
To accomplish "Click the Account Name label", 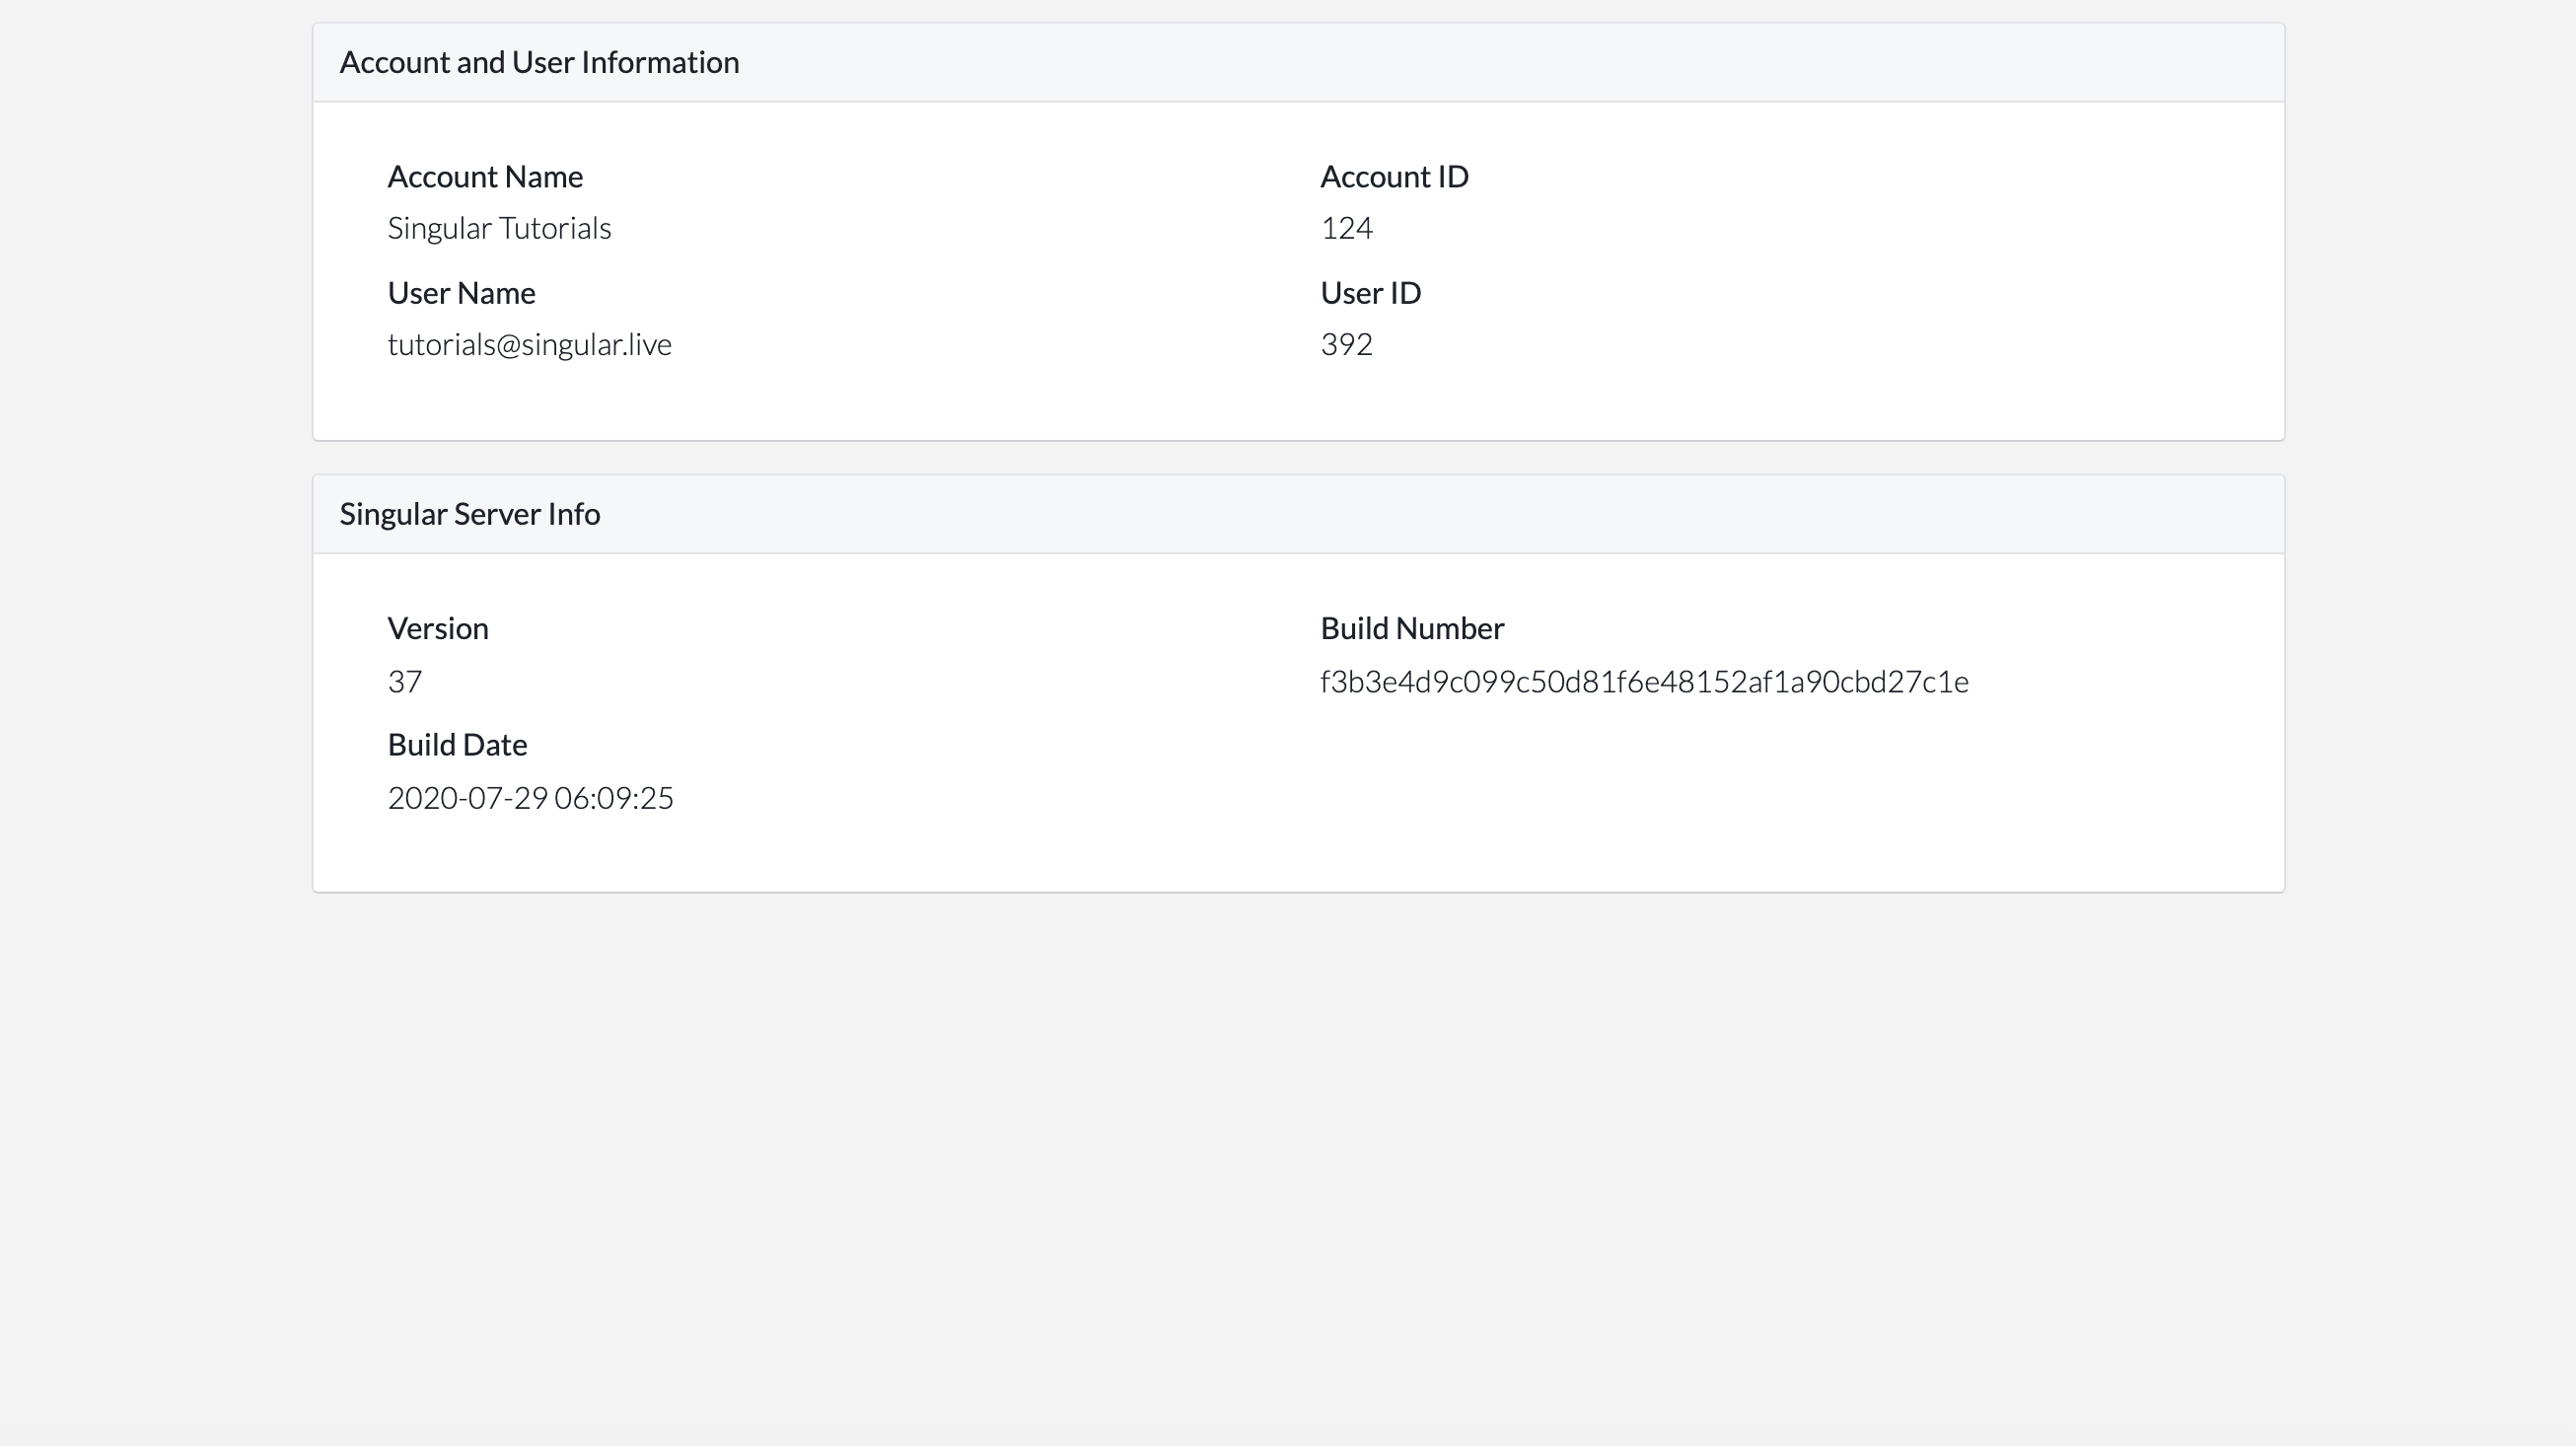I will 485,177.
